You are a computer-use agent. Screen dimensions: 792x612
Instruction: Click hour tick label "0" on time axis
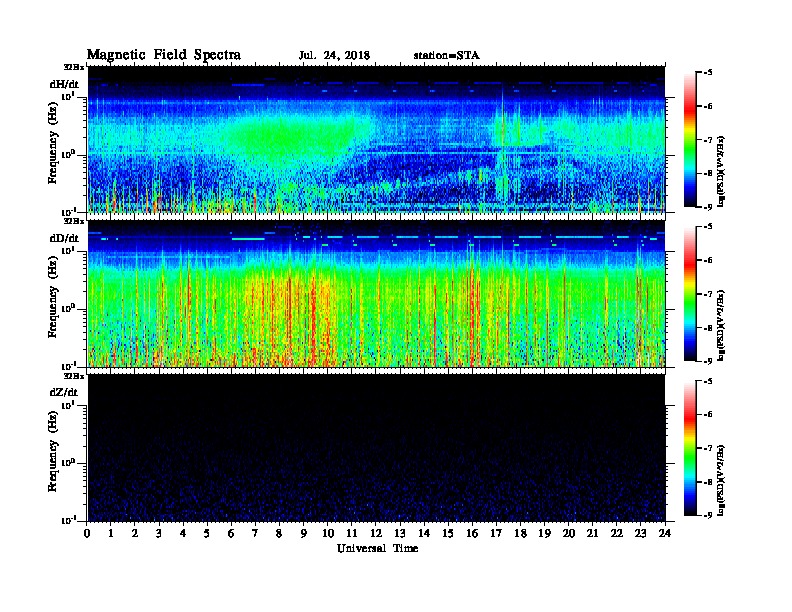(87, 533)
